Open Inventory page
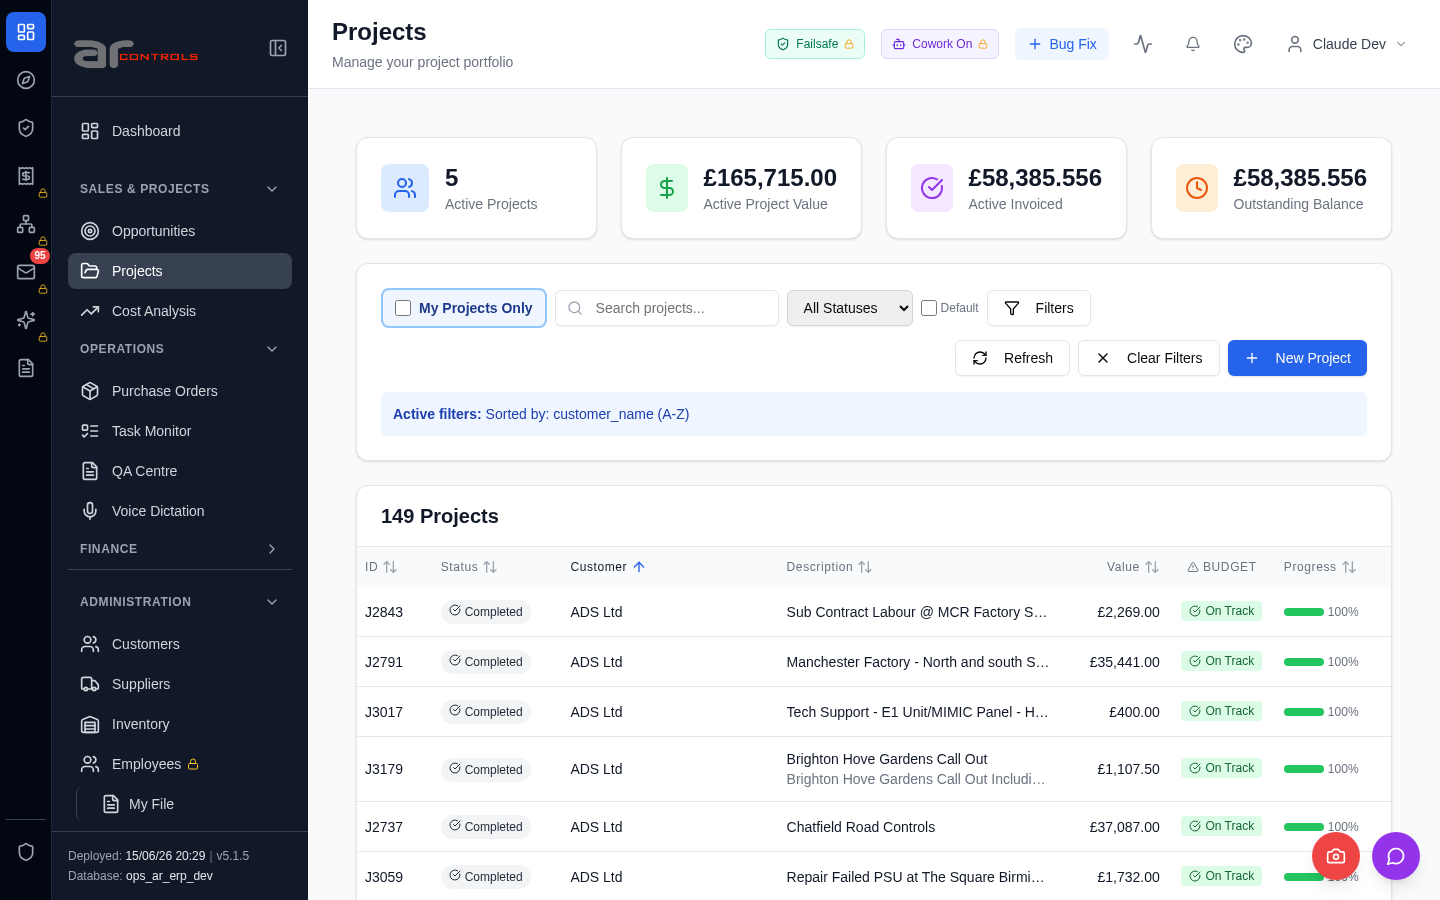Viewport: 1440px width, 900px height. click(x=180, y=724)
